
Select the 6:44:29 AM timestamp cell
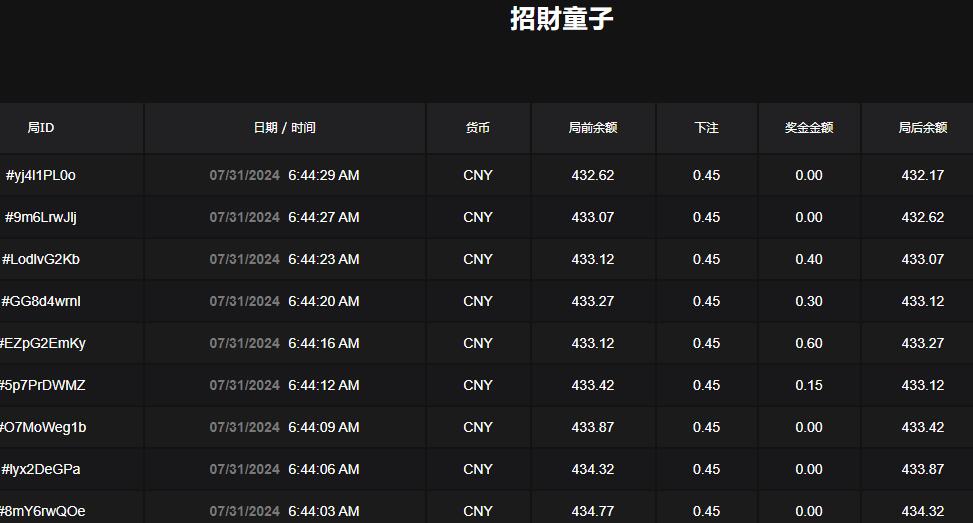click(x=323, y=175)
